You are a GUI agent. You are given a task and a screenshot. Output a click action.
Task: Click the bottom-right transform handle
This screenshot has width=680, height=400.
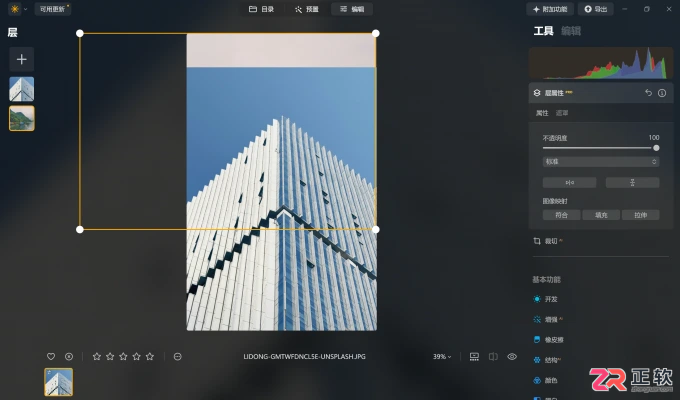click(x=376, y=230)
